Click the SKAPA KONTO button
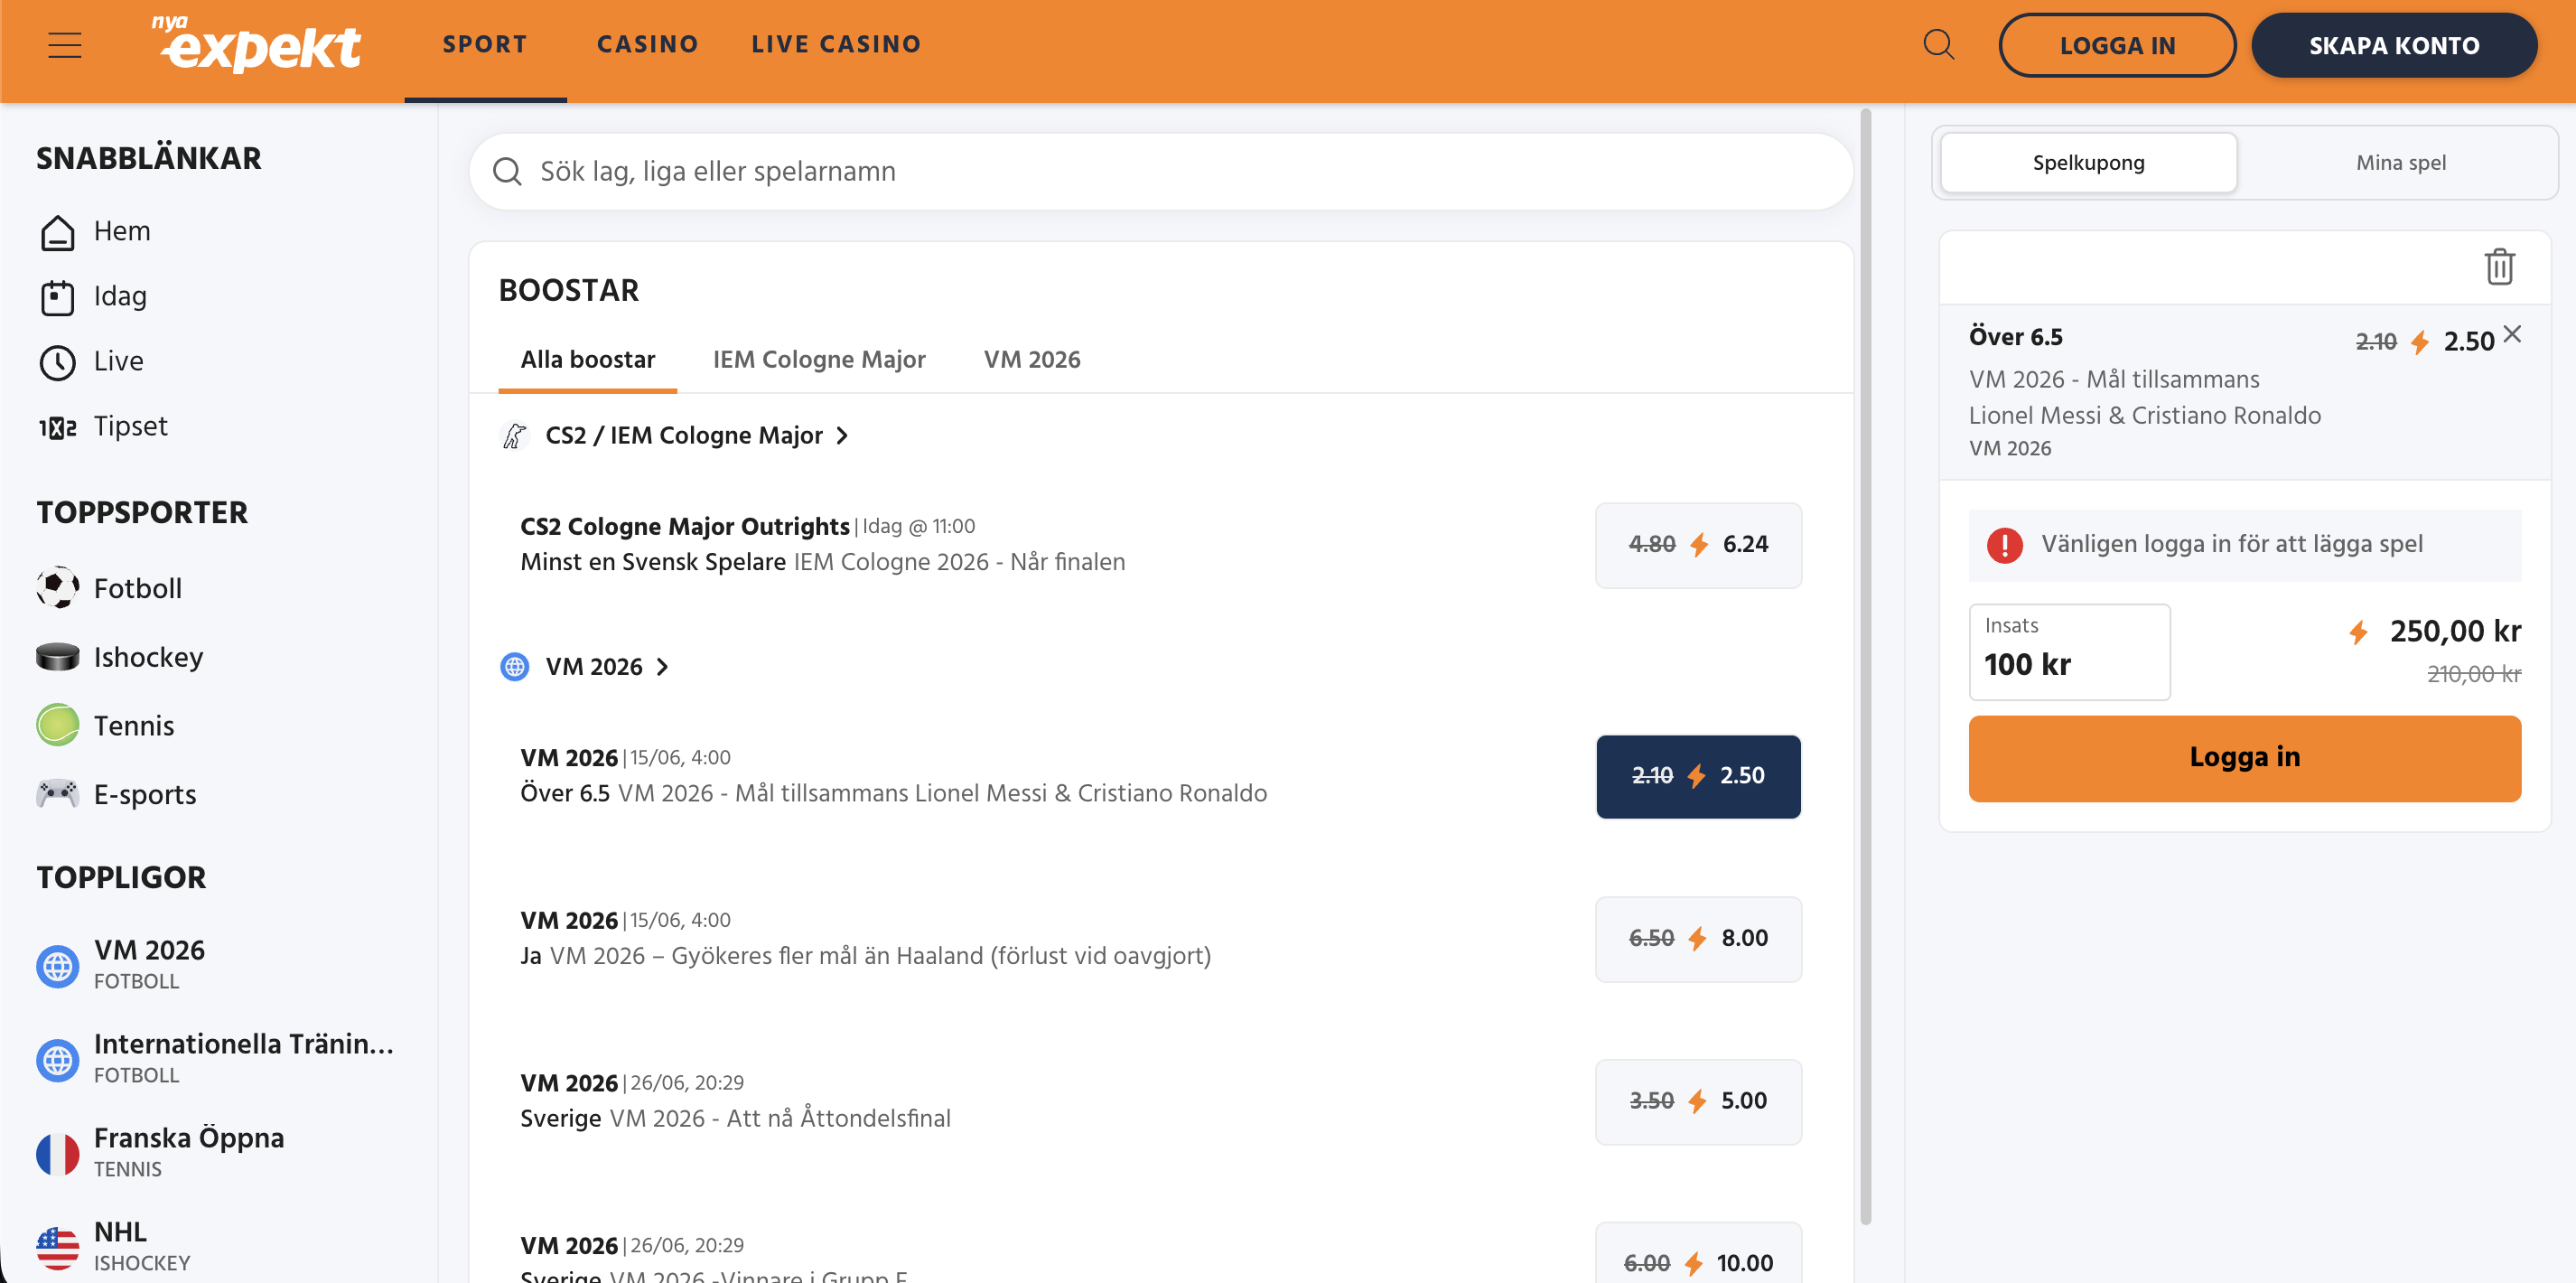 tap(2394, 45)
